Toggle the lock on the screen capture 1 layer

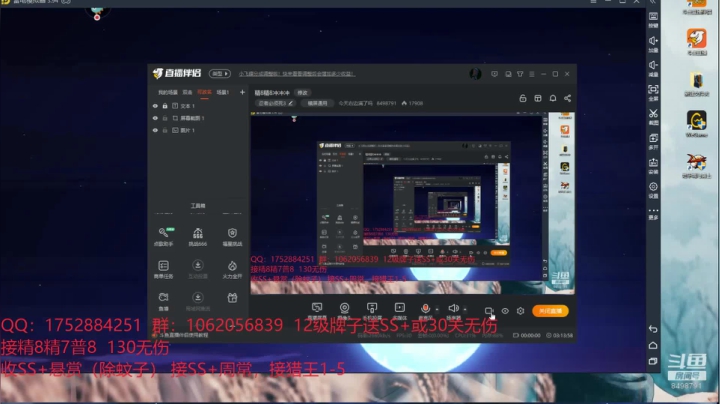(165, 118)
